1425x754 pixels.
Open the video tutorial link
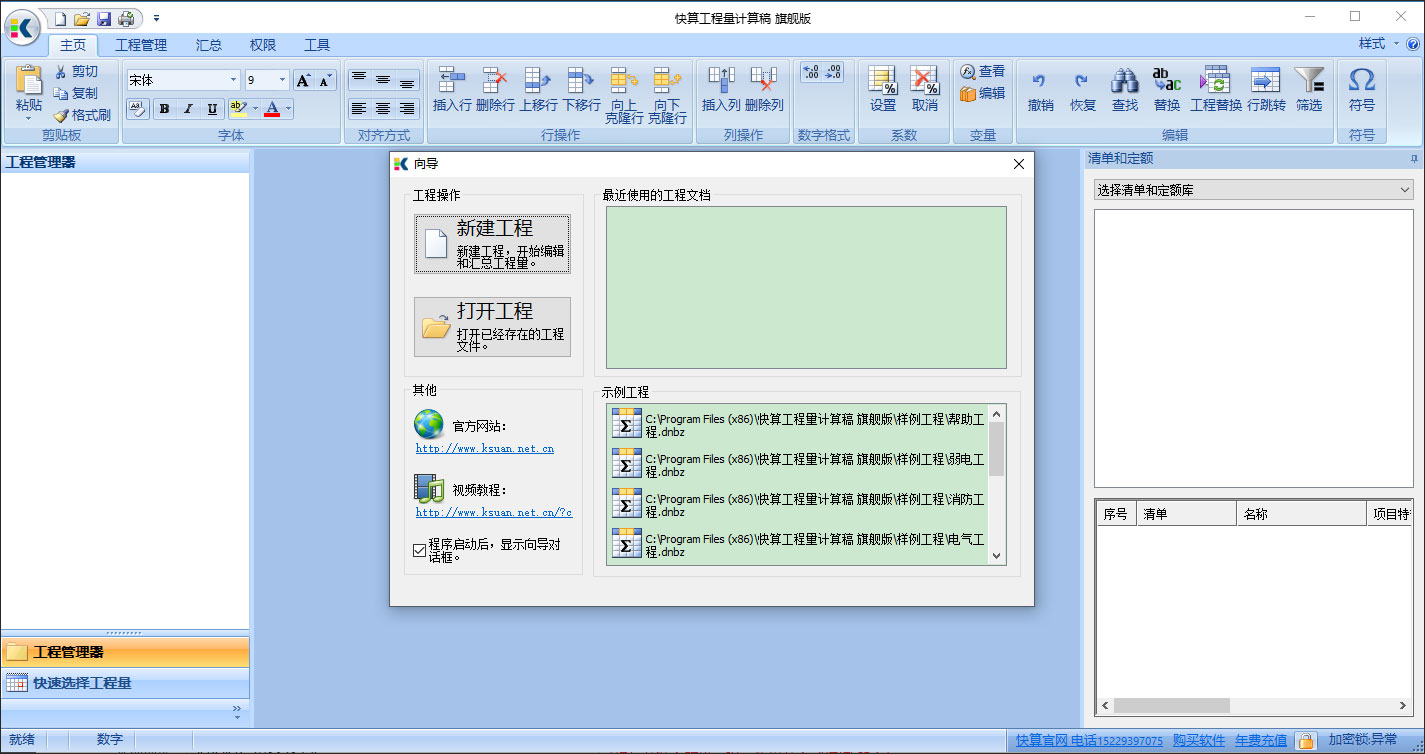point(494,513)
